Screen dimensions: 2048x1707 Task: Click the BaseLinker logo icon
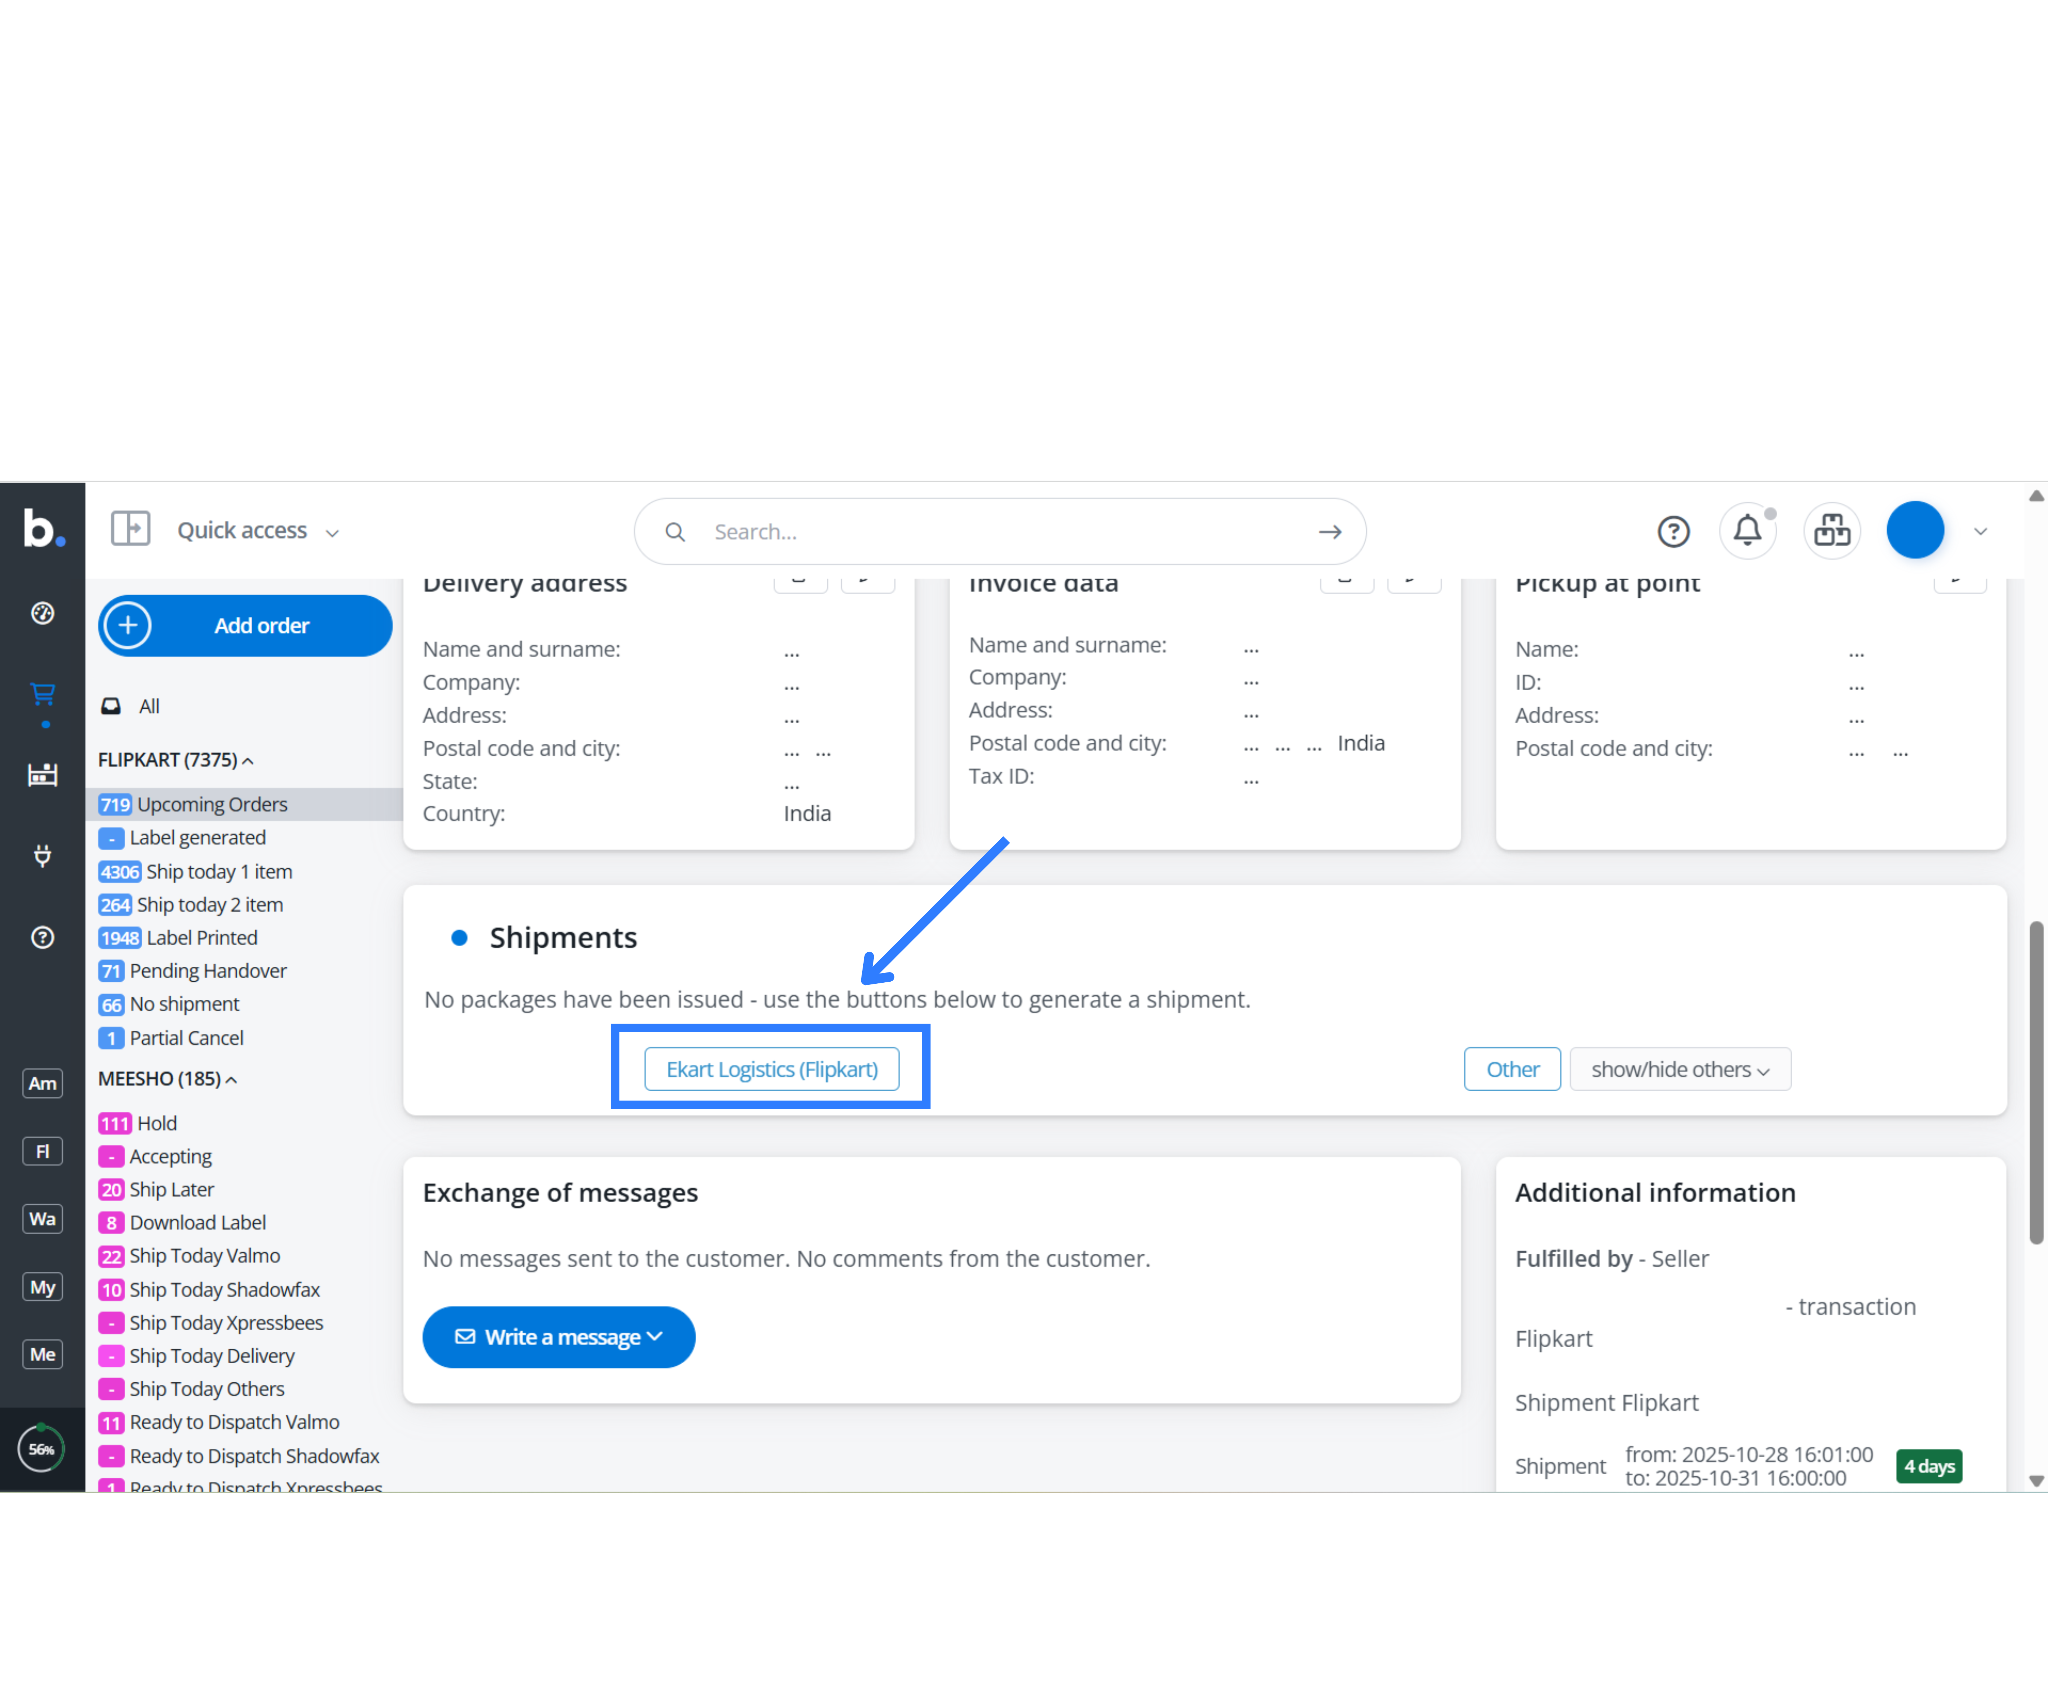point(42,528)
